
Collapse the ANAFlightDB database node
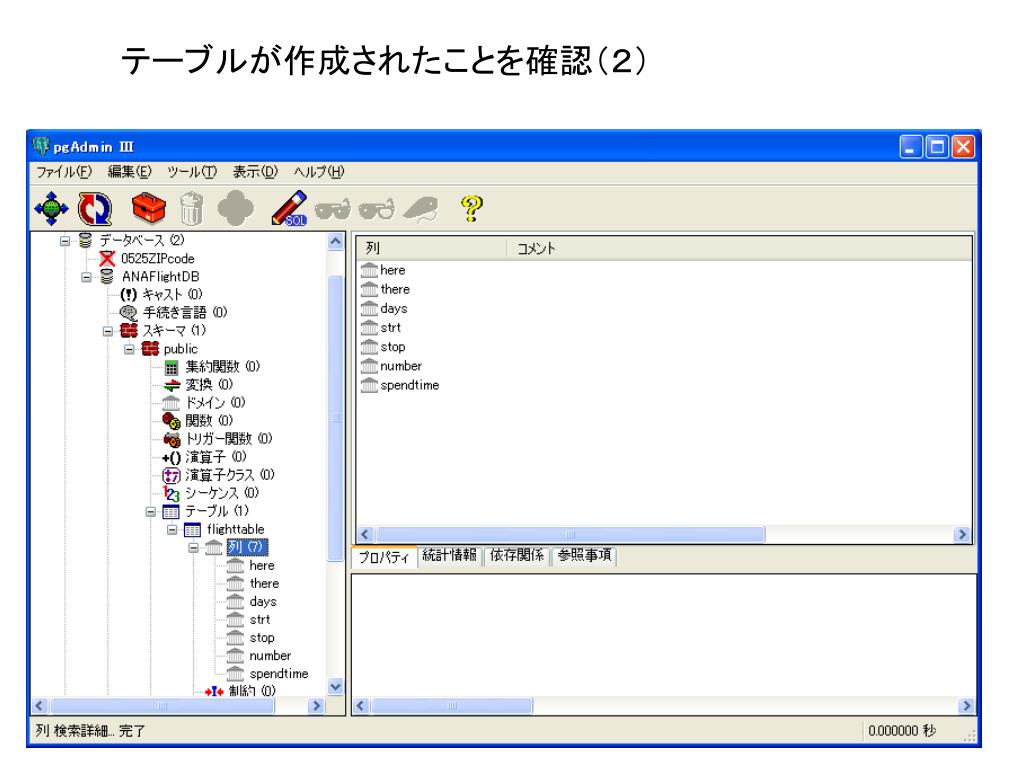pos(86,278)
